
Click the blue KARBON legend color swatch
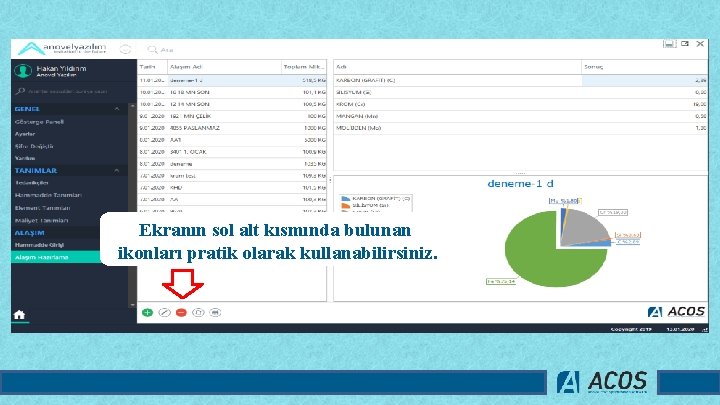click(346, 198)
